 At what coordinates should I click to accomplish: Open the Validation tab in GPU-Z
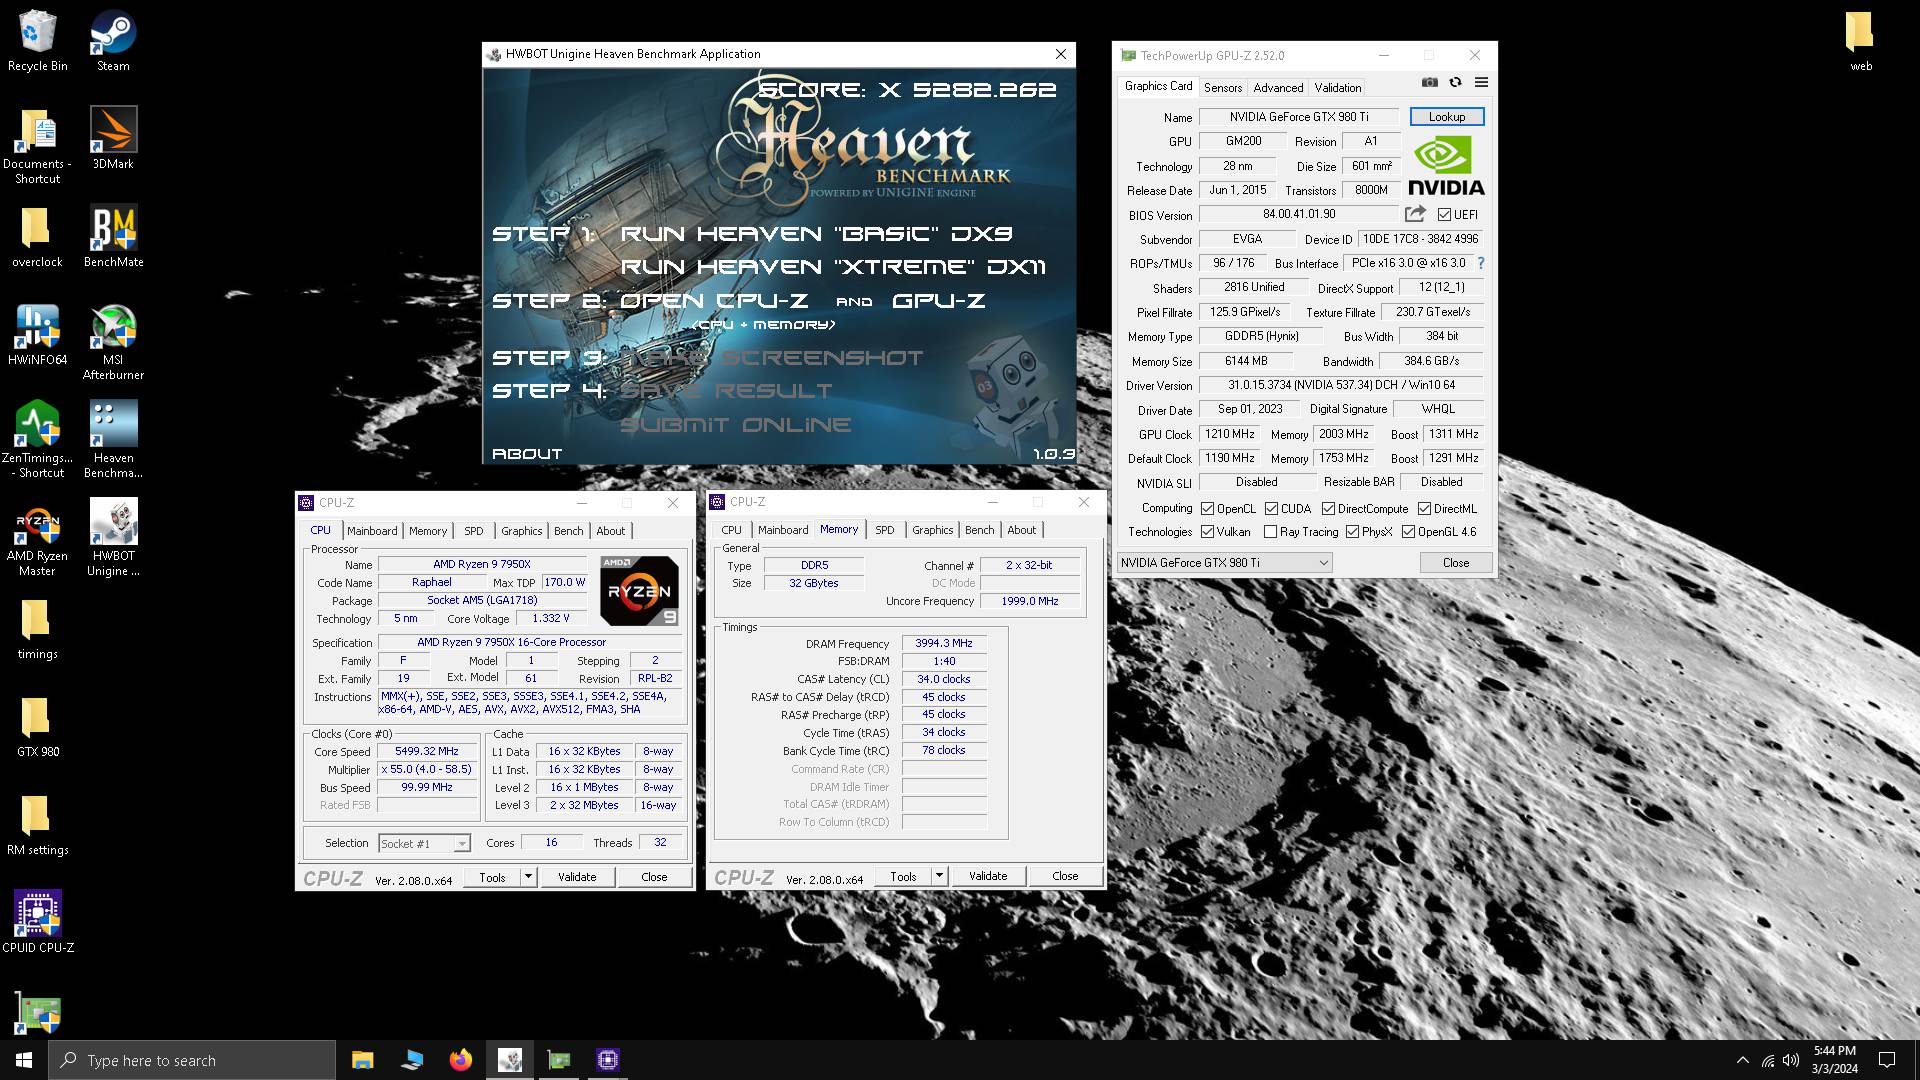pyautogui.click(x=1338, y=88)
